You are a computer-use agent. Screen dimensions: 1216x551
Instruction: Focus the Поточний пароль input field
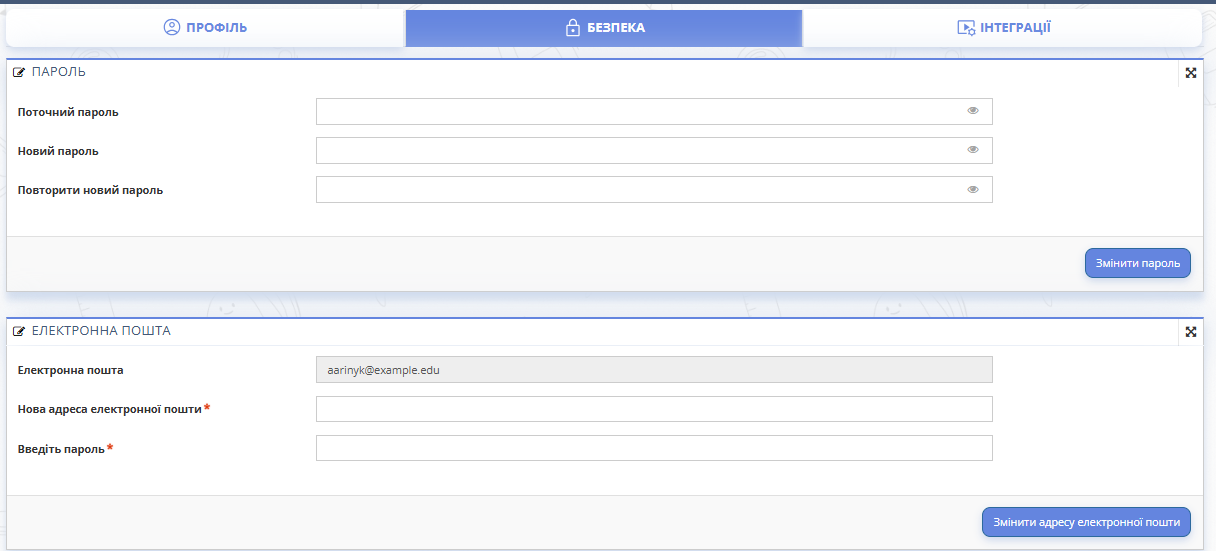(640, 112)
